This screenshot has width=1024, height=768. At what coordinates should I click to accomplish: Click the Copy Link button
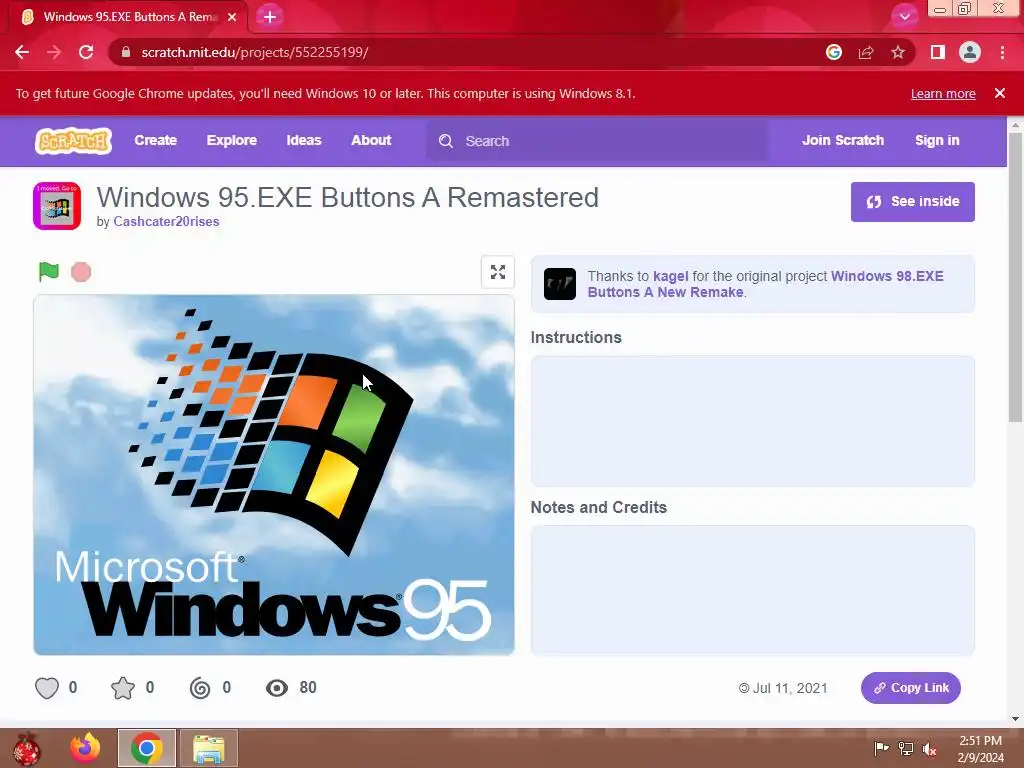click(910, 688)
